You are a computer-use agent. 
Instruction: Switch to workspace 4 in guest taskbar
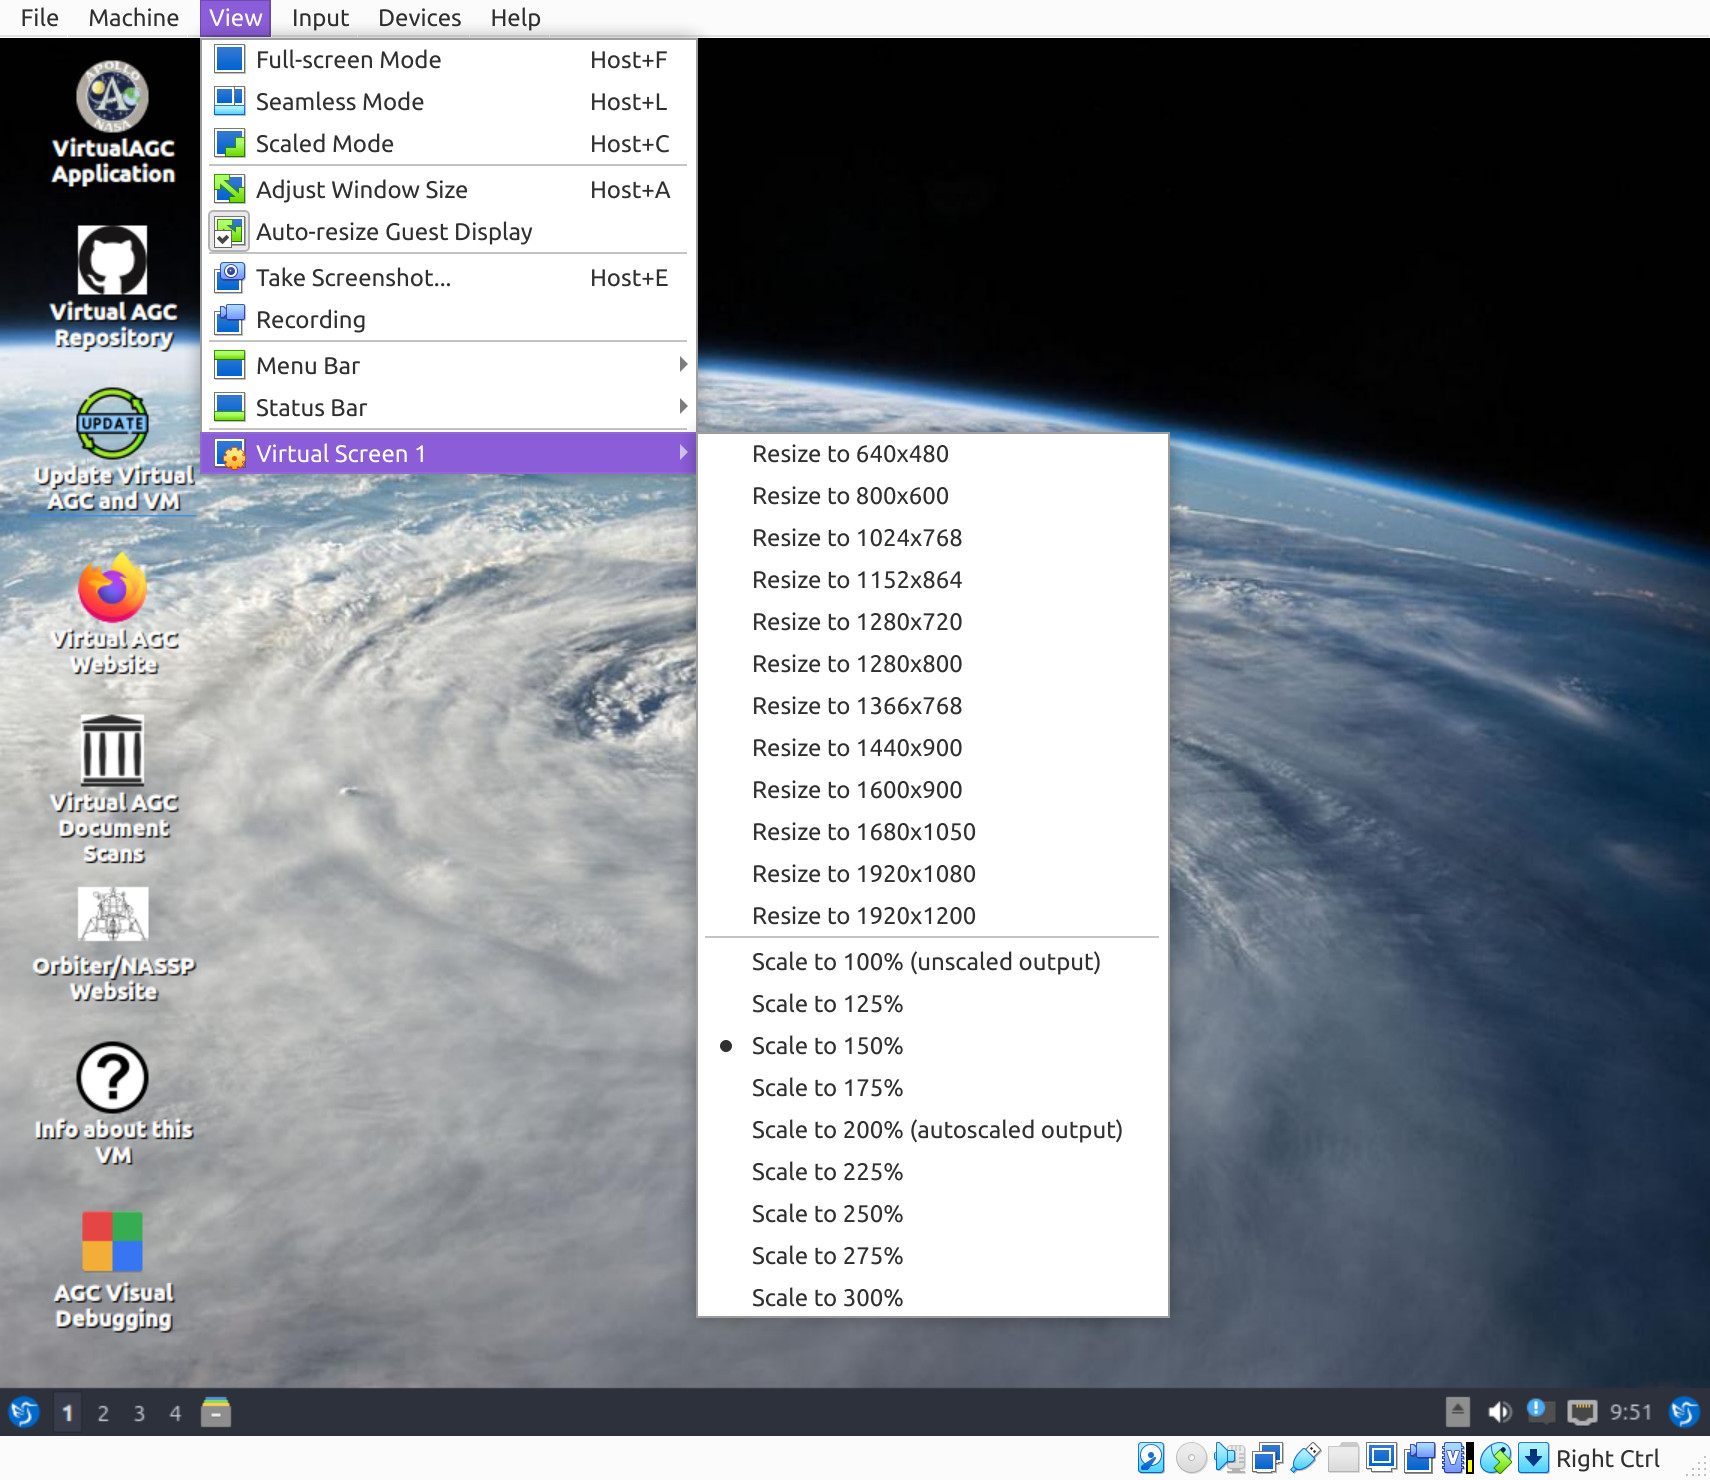(x=175, y=1413)
